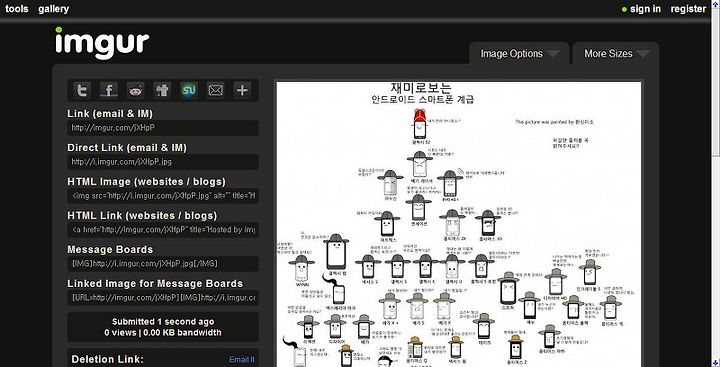Click the 'Message Boards' heading
Screen dimensions: 720x367
click(110, 249)
